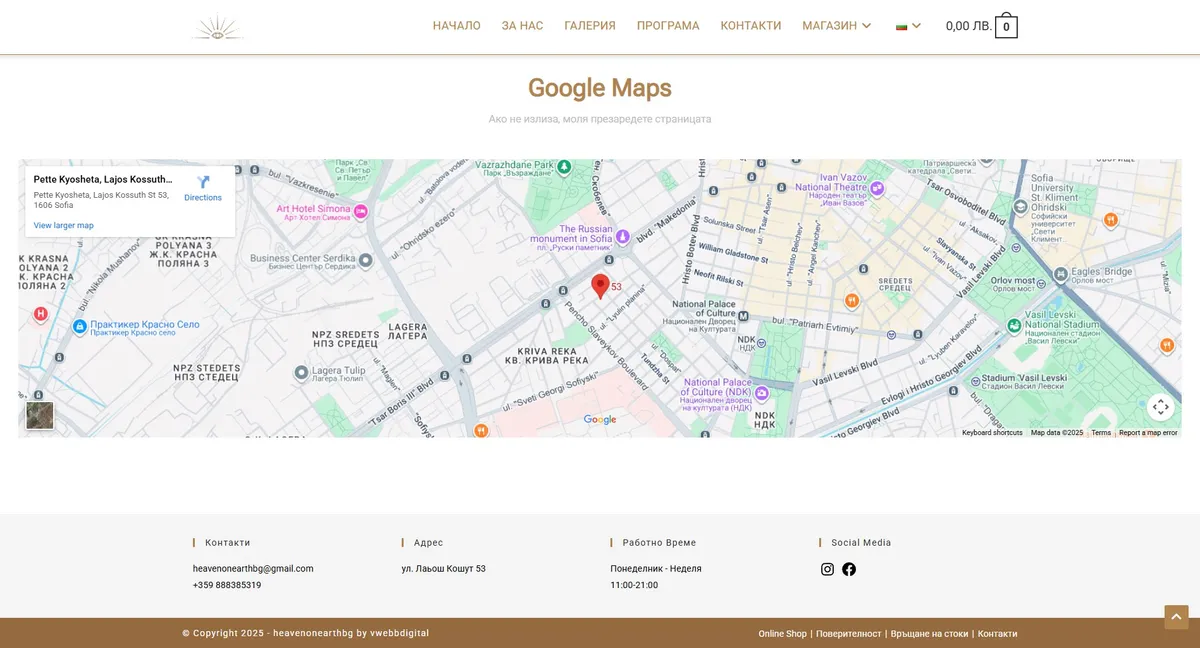Open the Instagram social icon
1200x648 pixels.
[827, 569]
